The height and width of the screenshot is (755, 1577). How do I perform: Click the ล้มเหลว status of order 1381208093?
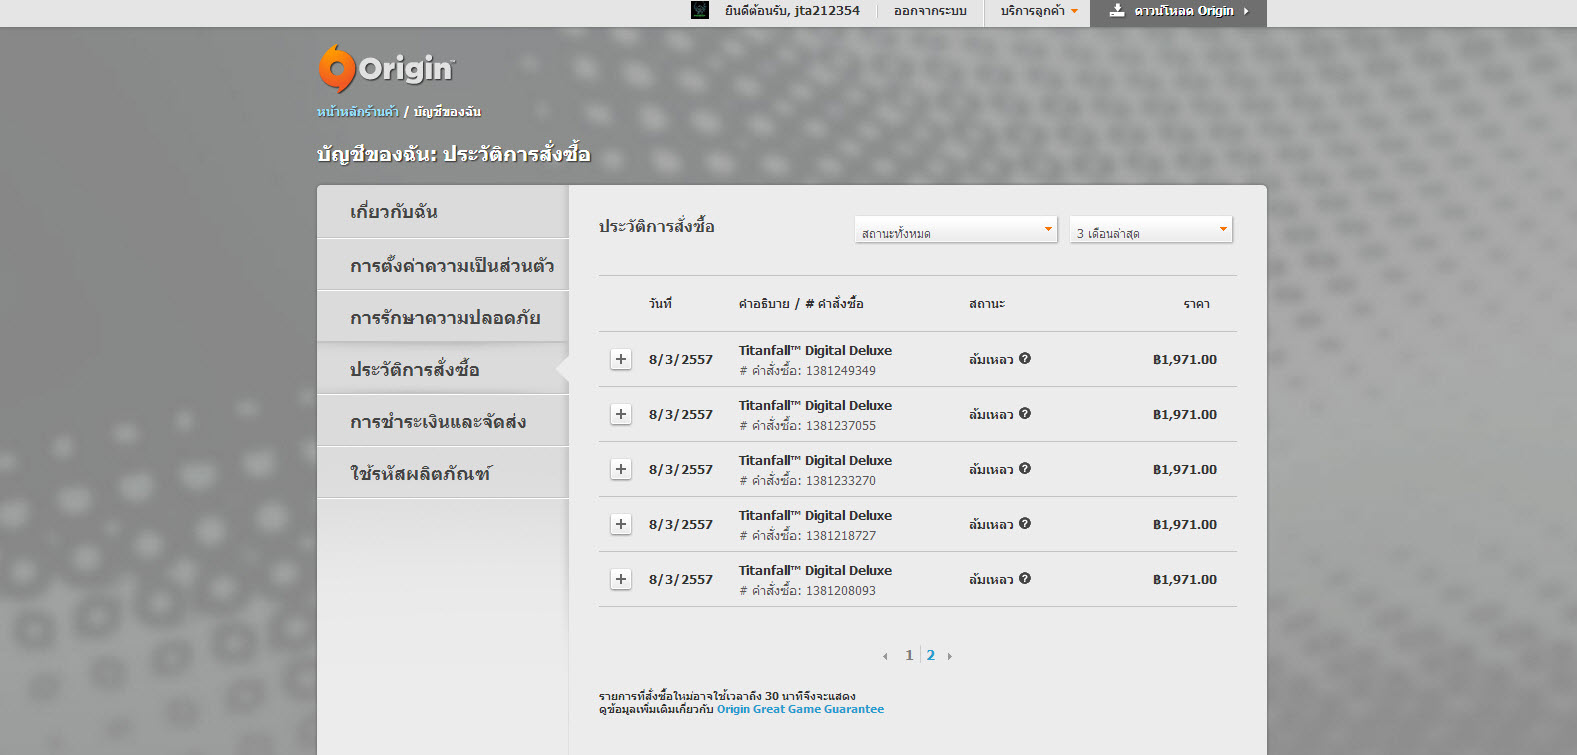point(991,579)
